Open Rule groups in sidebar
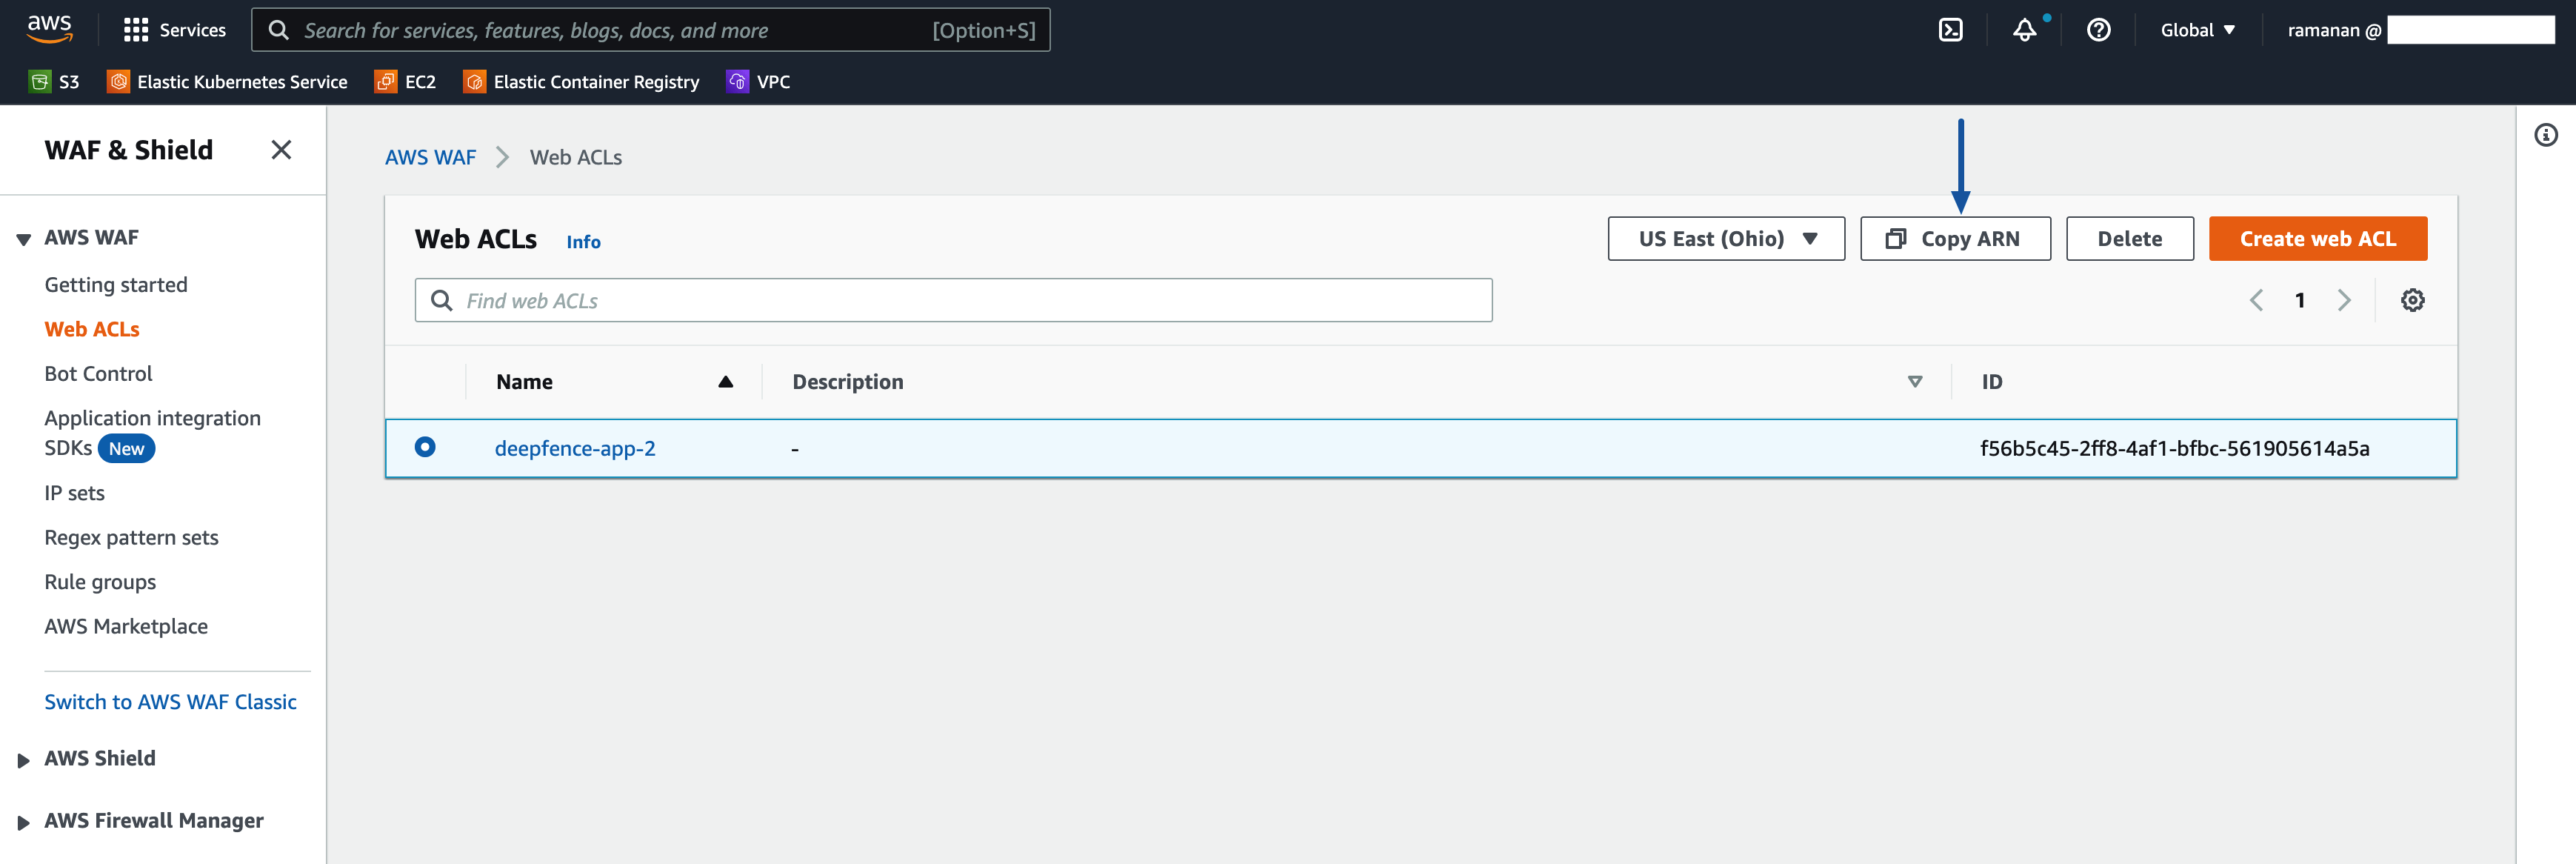 100,582
